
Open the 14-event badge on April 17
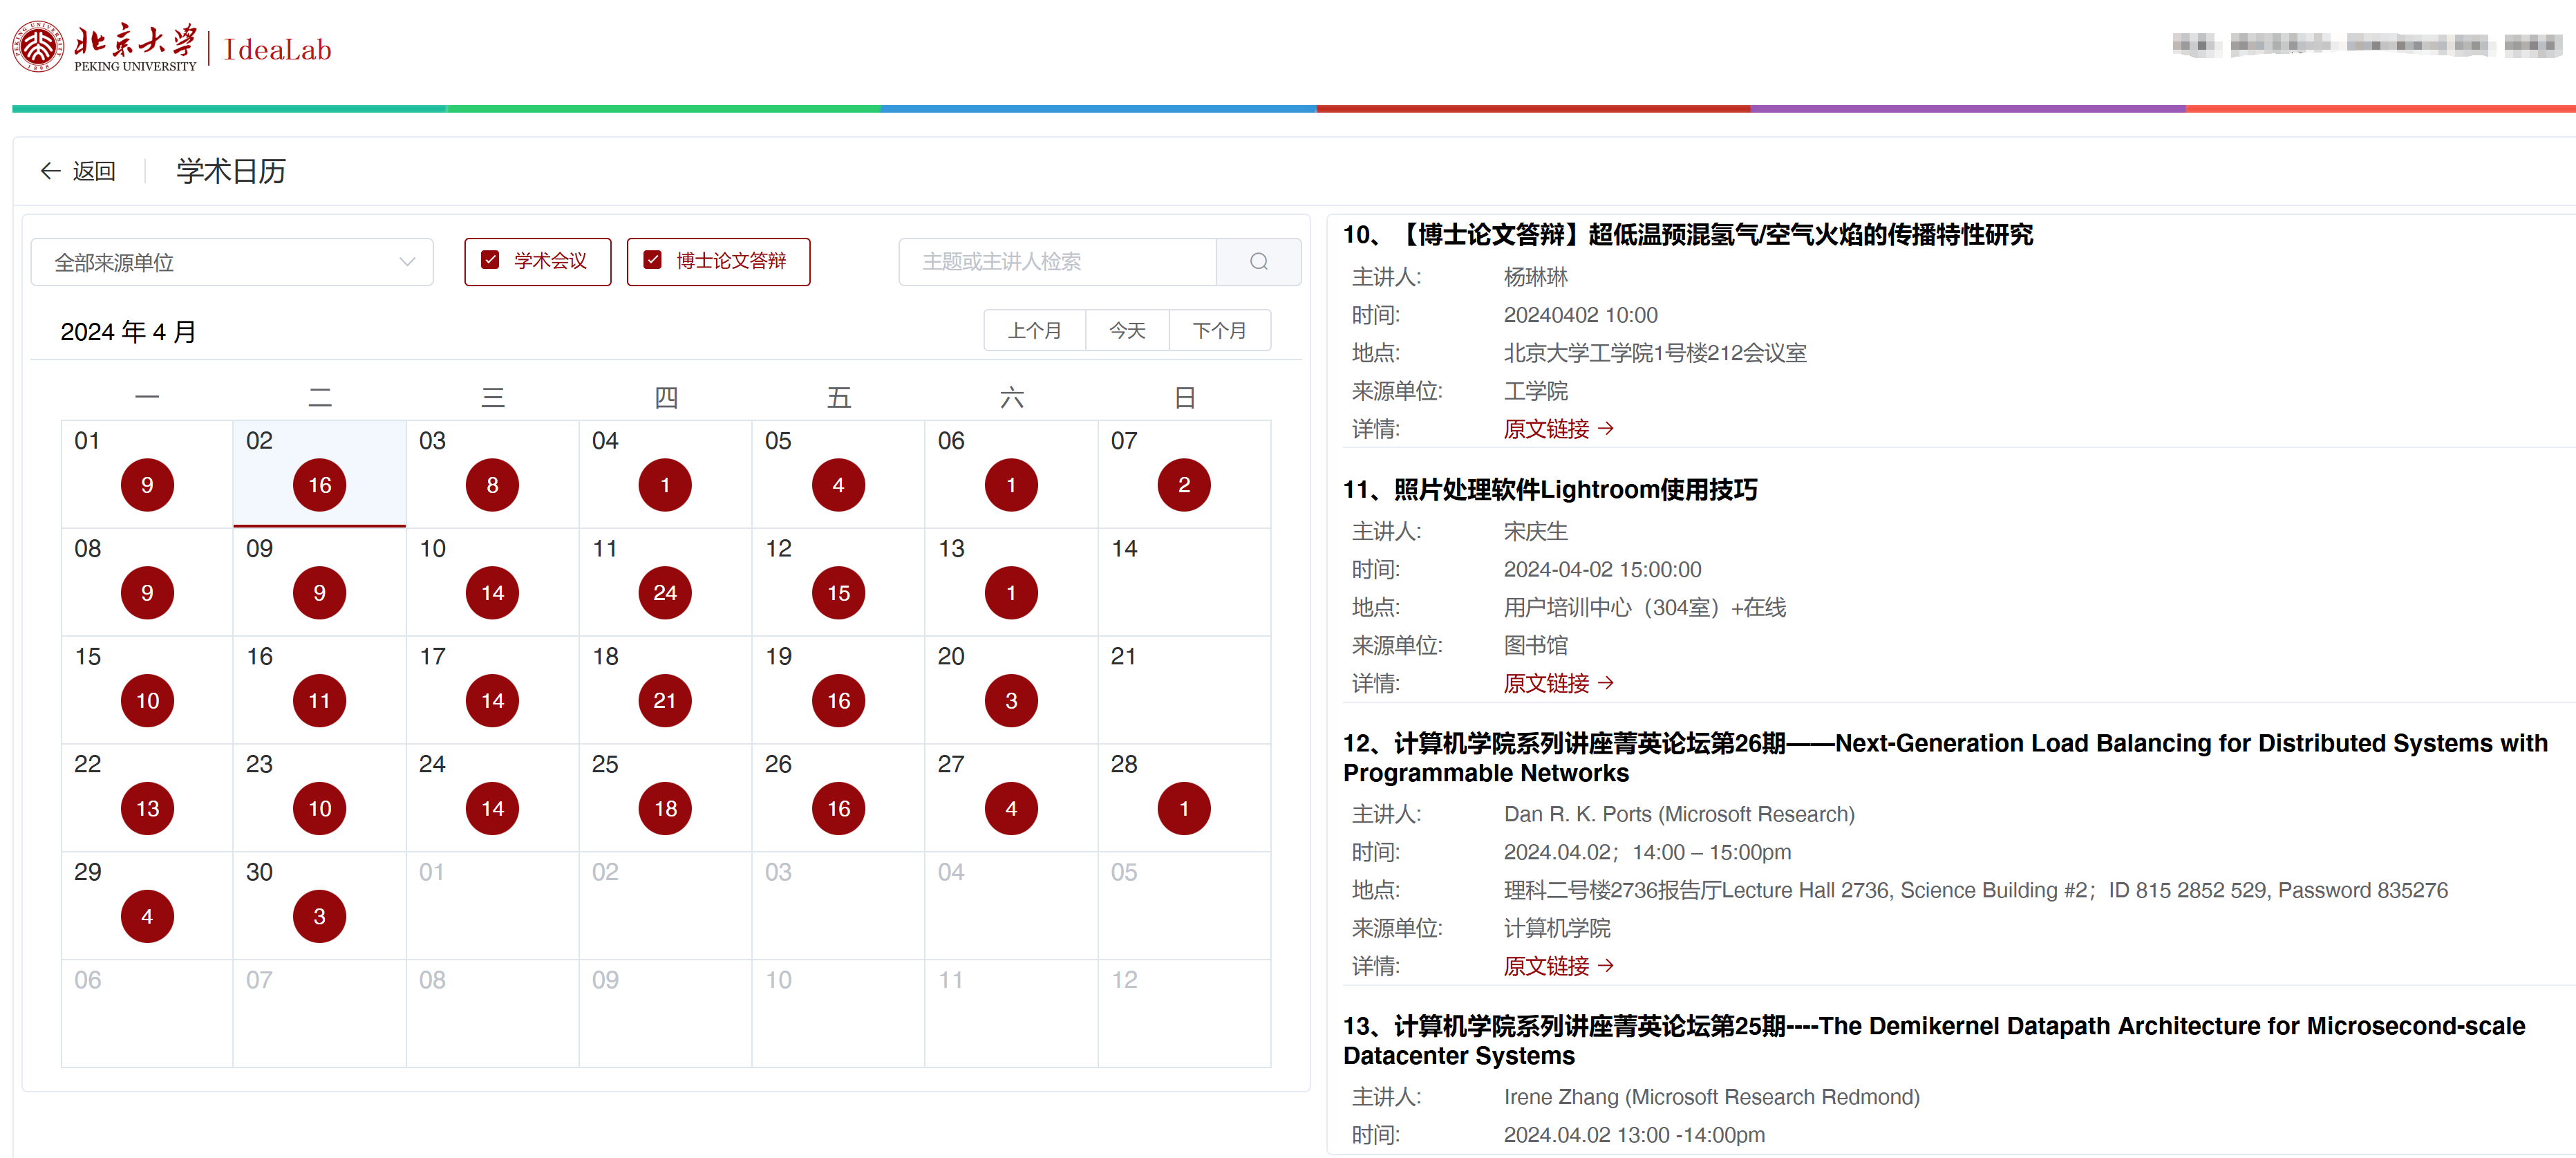coord(492,701)
